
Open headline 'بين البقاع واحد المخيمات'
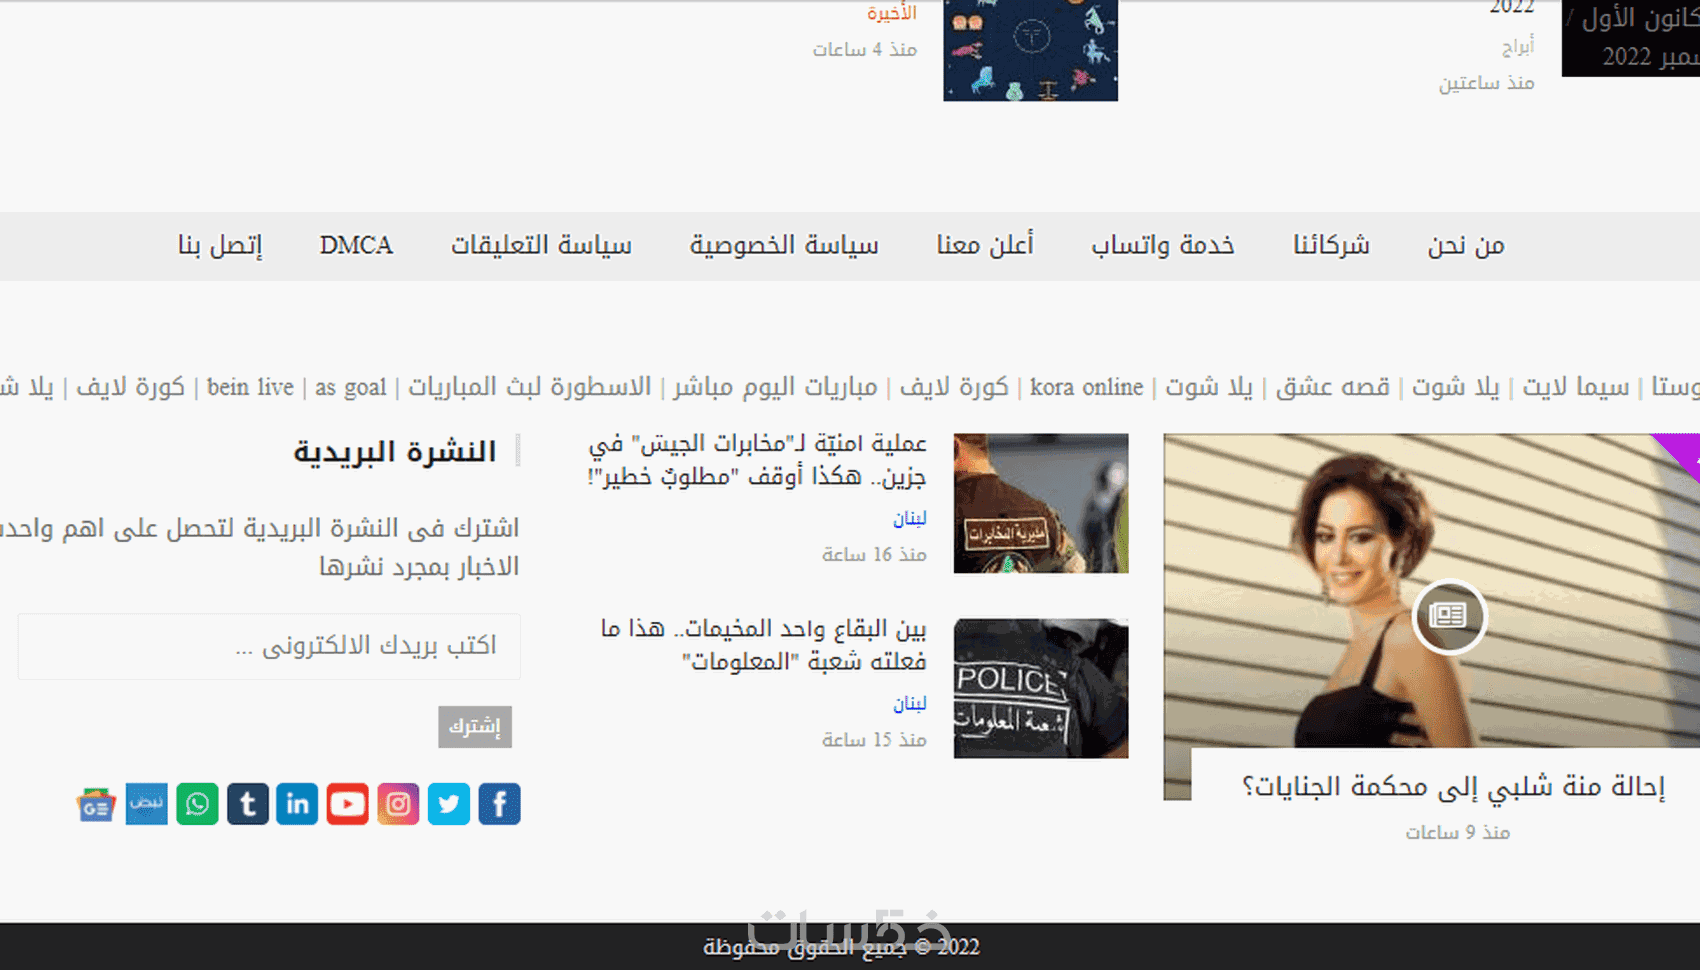[x=764, y=644]
